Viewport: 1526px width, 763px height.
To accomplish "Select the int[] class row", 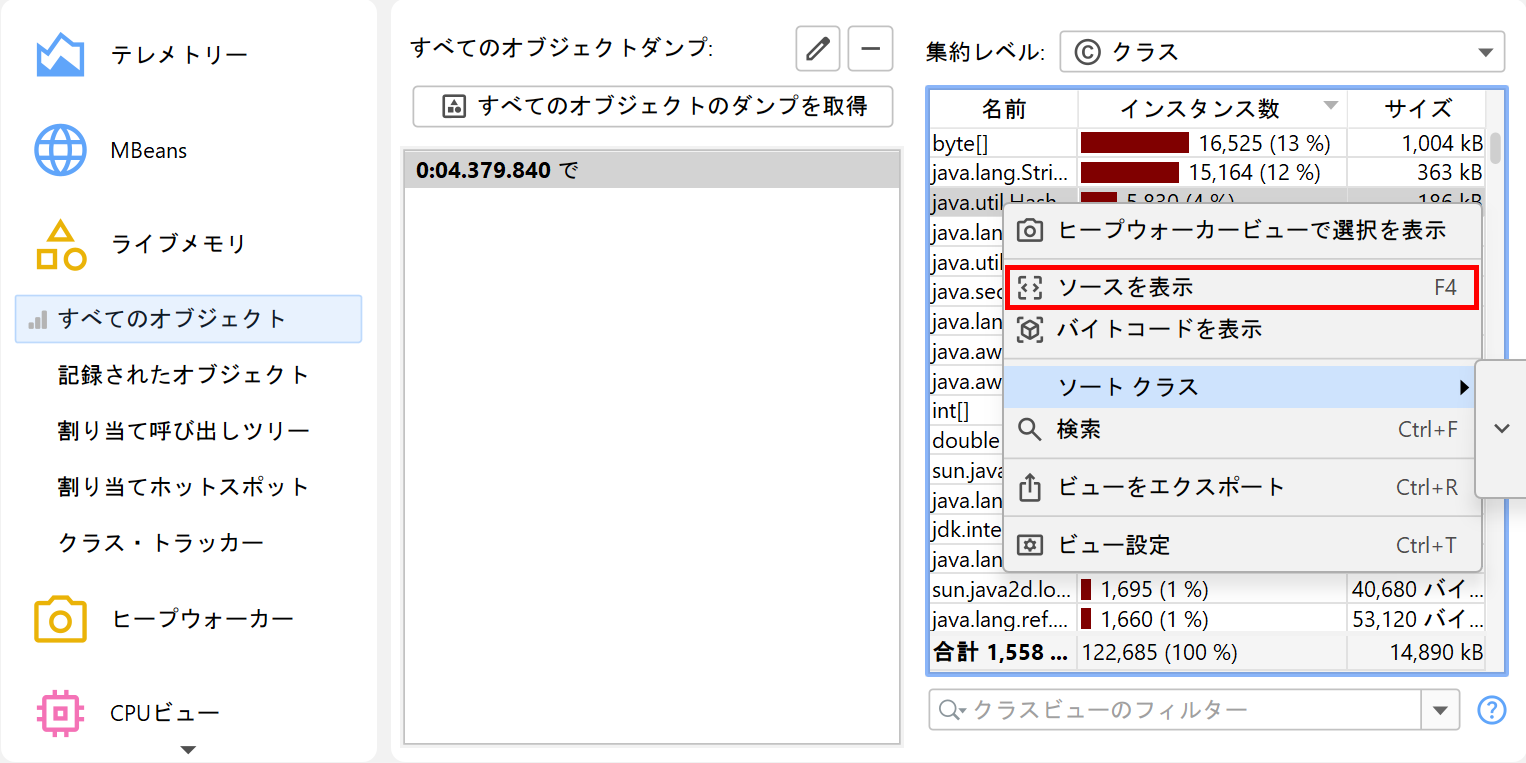I will click(950, 411).
